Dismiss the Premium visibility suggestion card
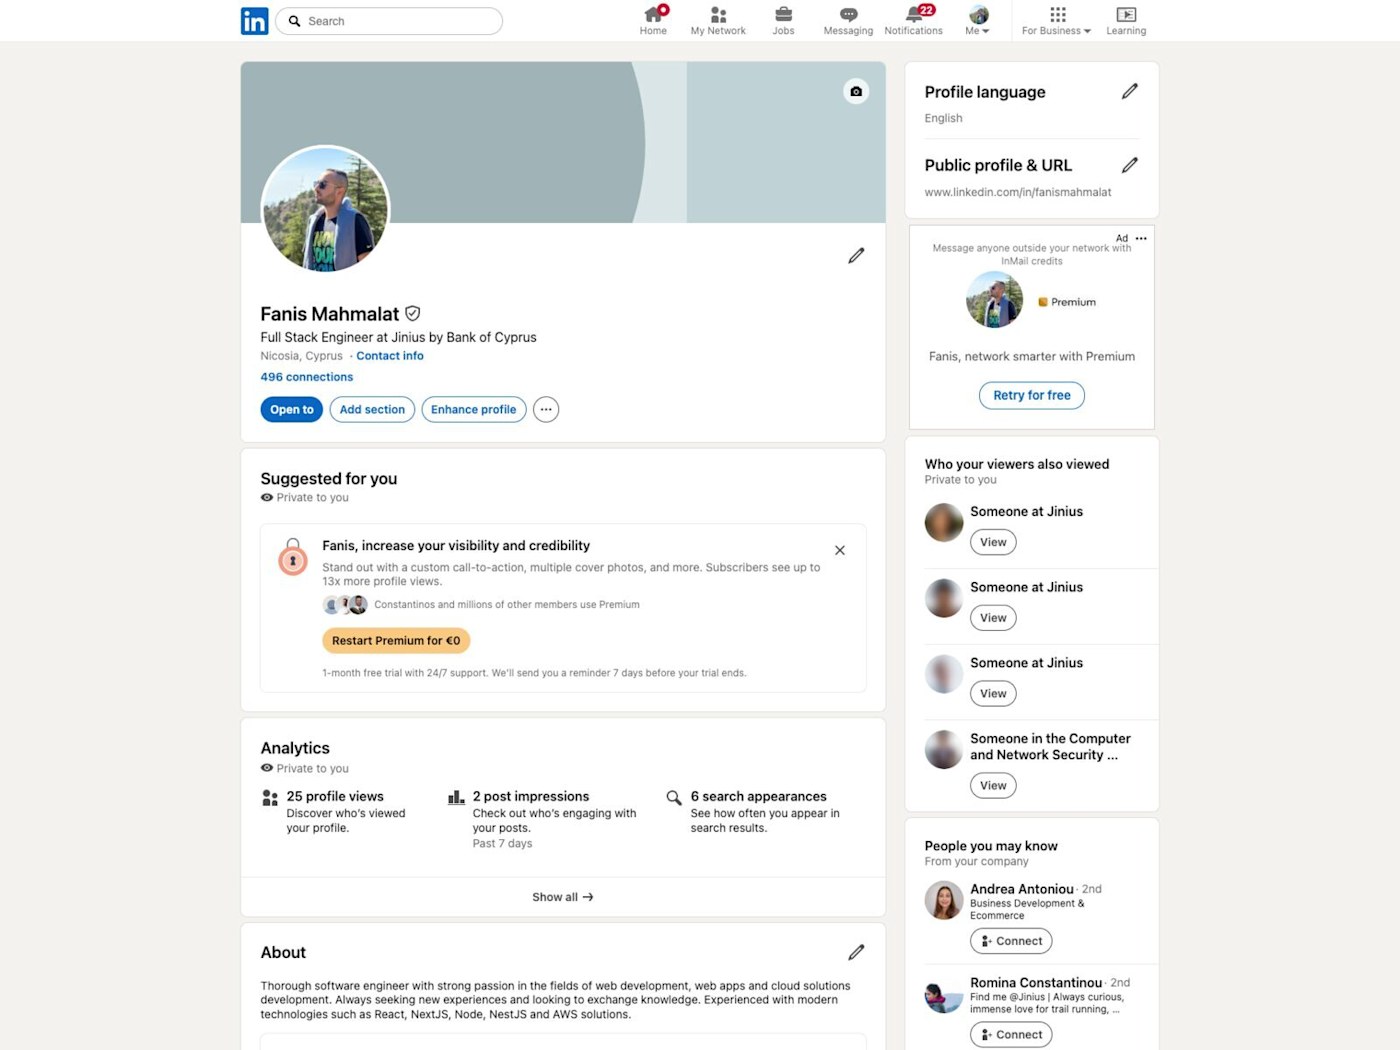The width and height of the screenshot is (1400, 1050). 840,550
